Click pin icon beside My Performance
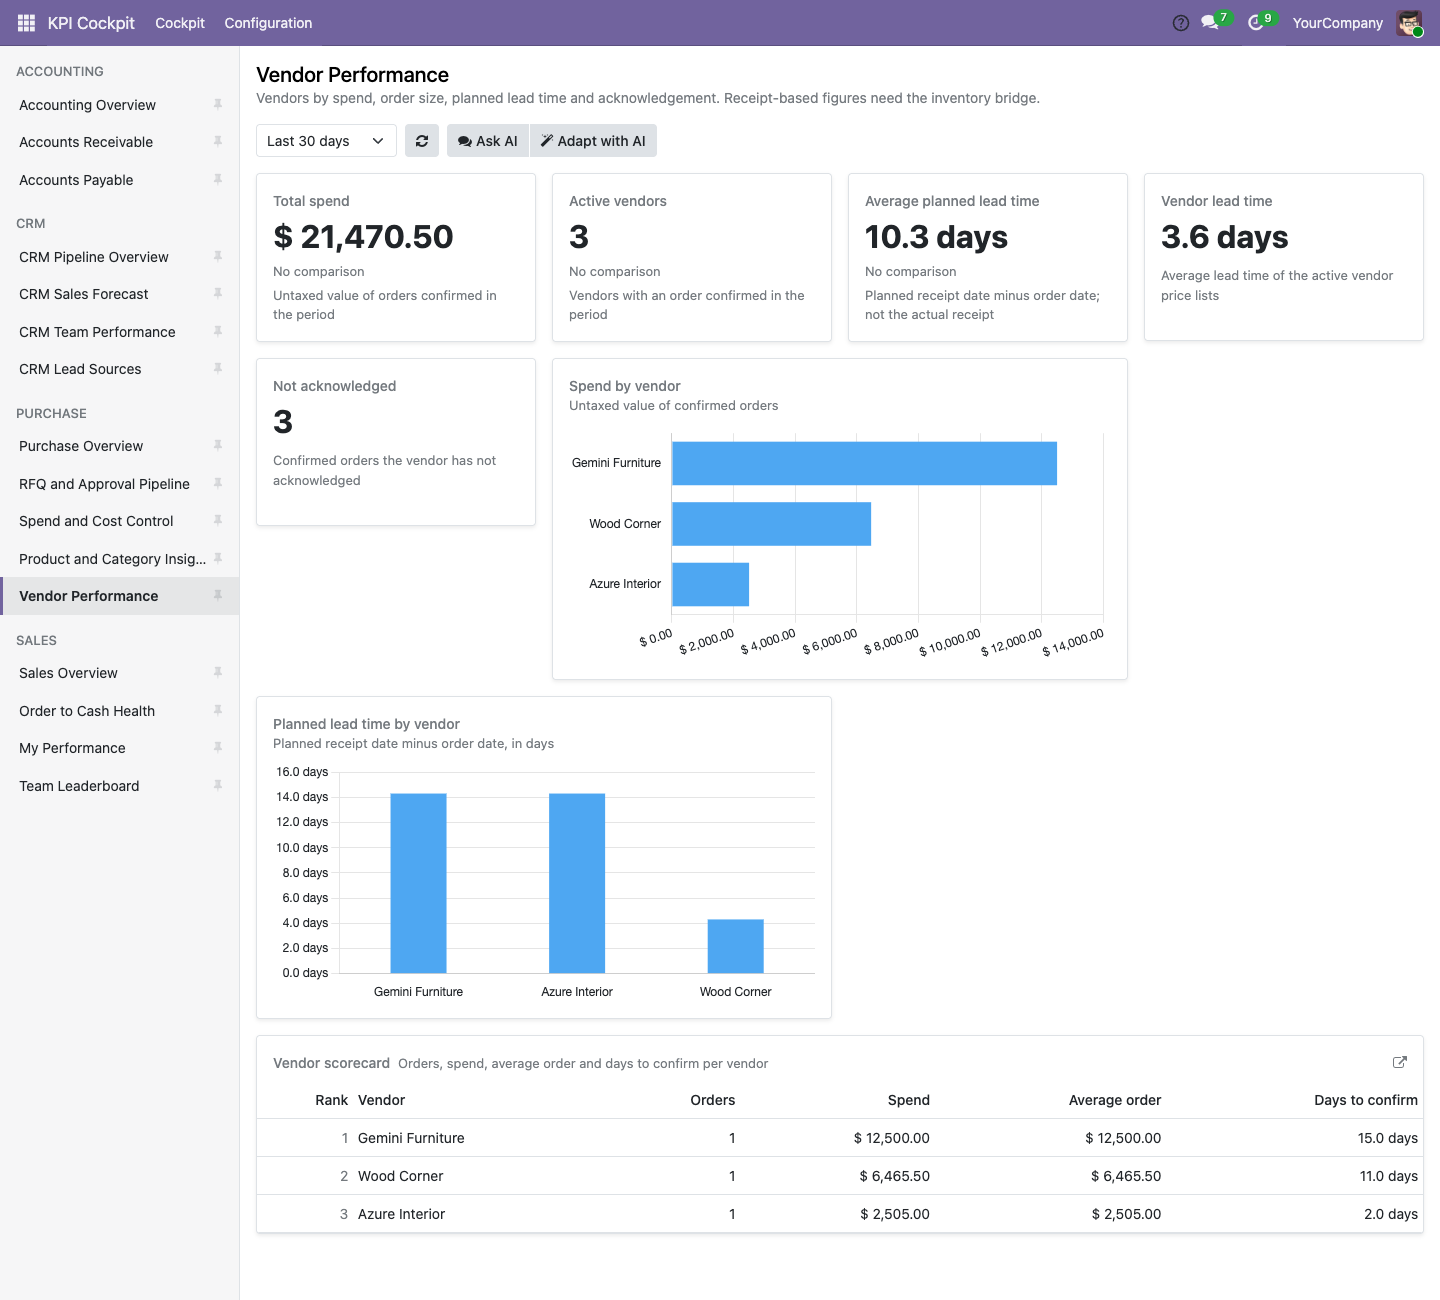Image resolution: width=1440 pixels, height=1300 pixels. (x=217, y=747)
